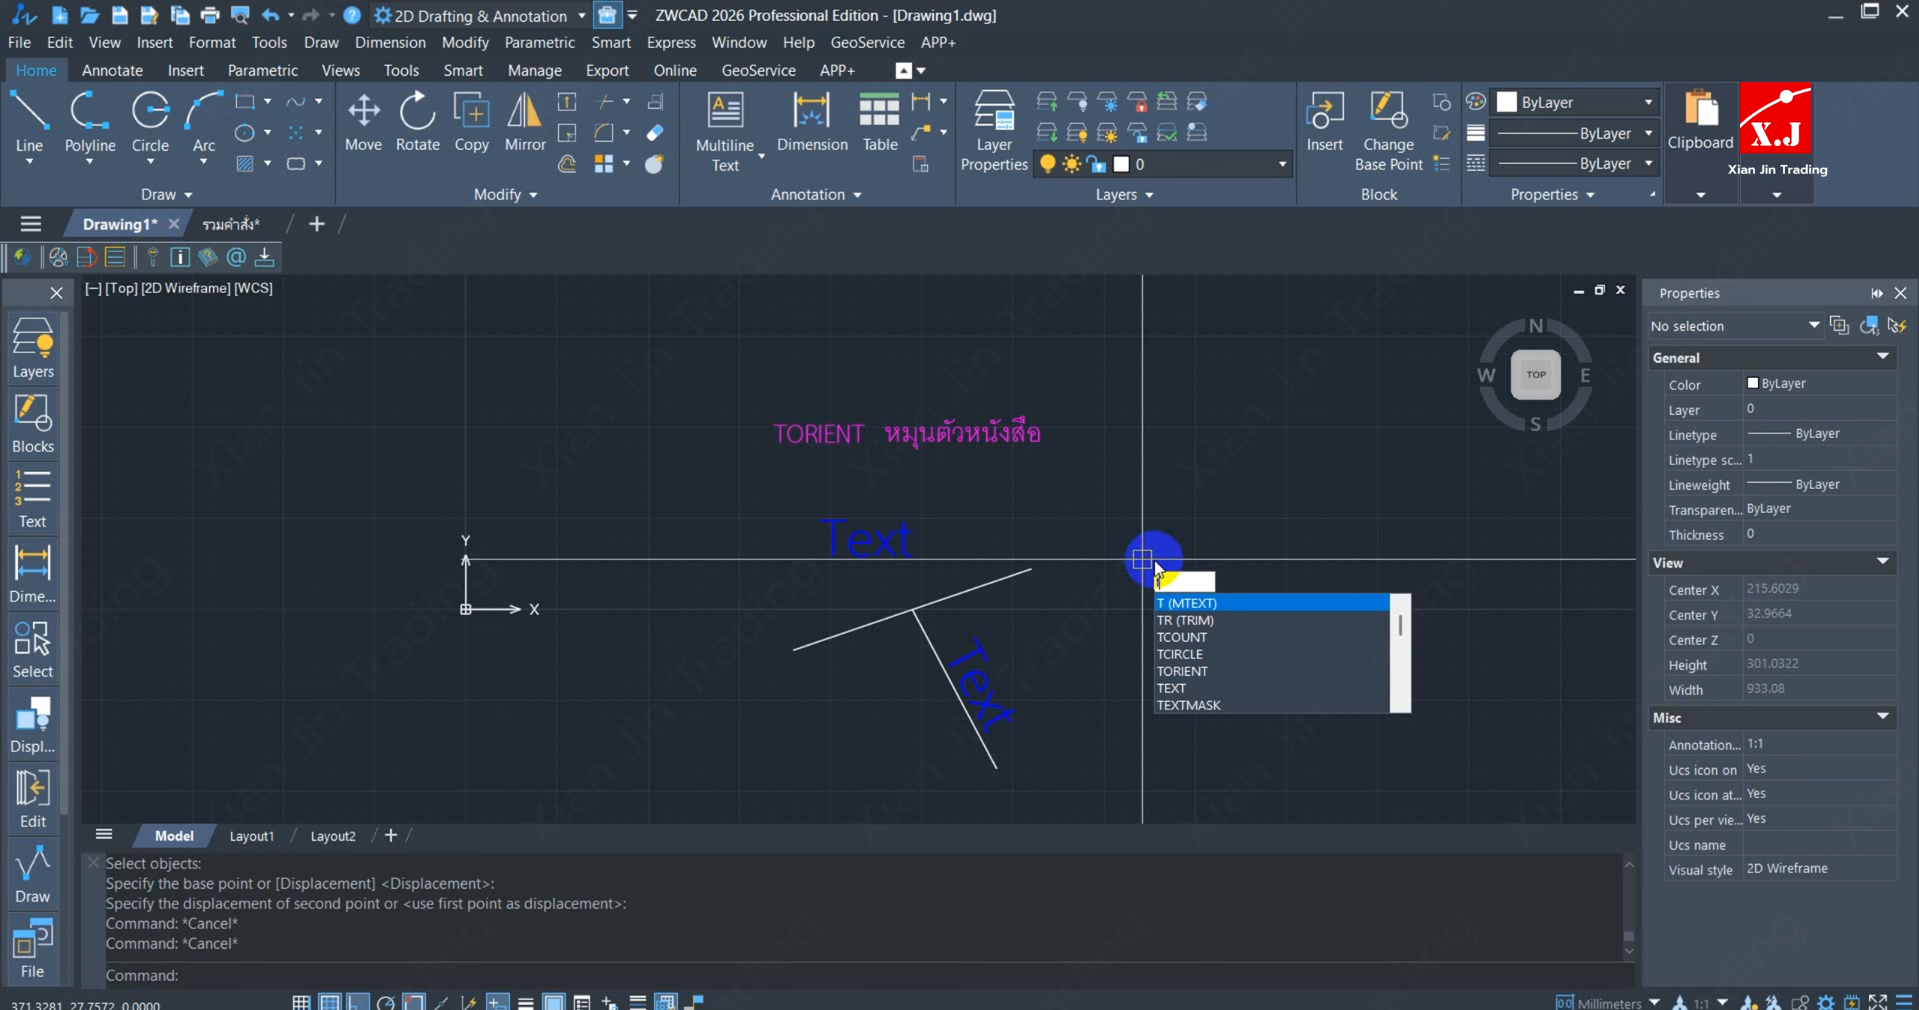Pick TEXTMASK in the autocomplete list

tap(1188, 705)
